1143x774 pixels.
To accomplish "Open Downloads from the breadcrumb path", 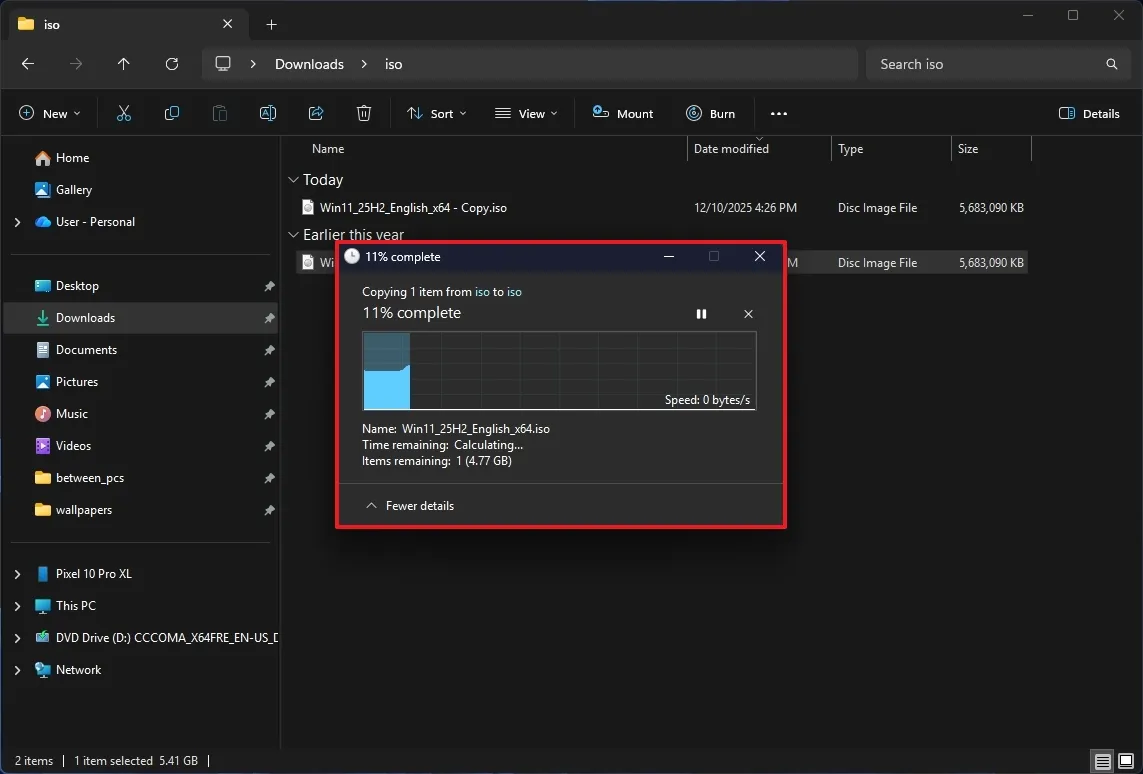I will pos(309,63).
